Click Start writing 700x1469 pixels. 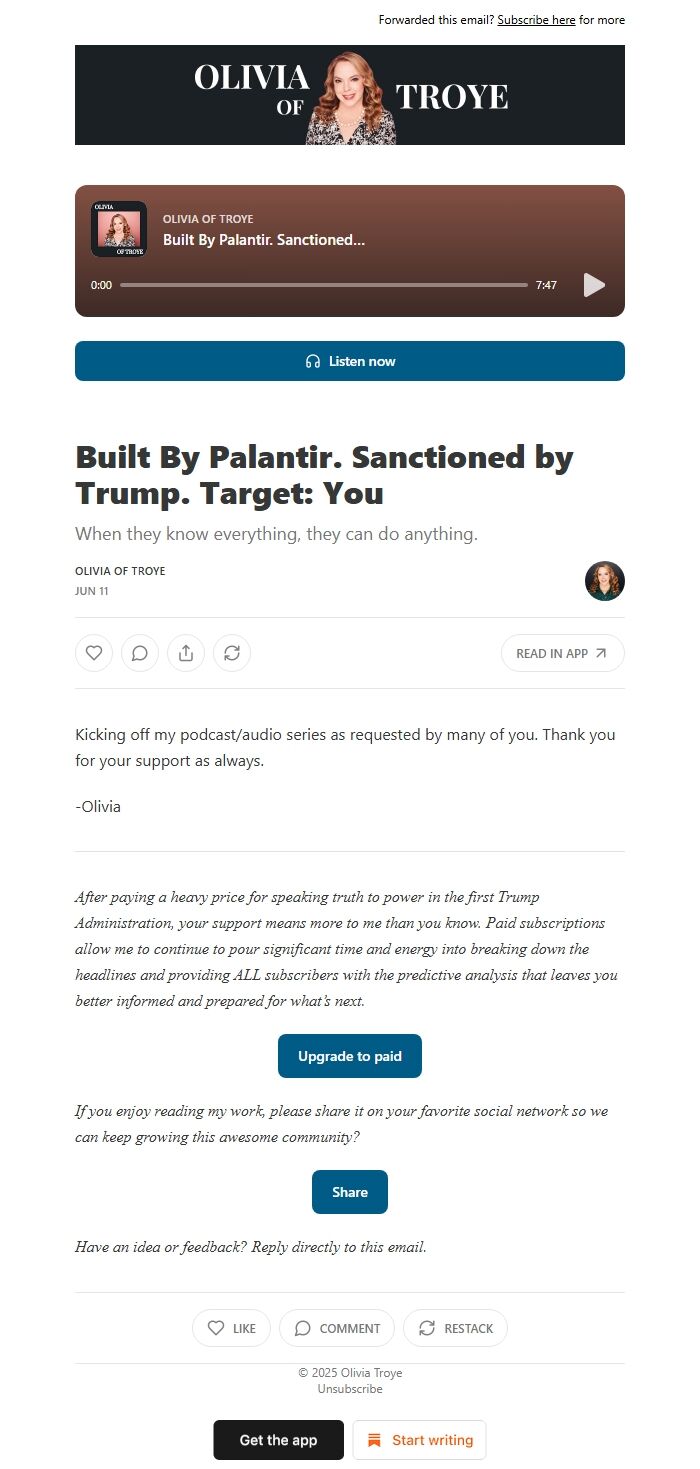click(x=420, y=1440)
